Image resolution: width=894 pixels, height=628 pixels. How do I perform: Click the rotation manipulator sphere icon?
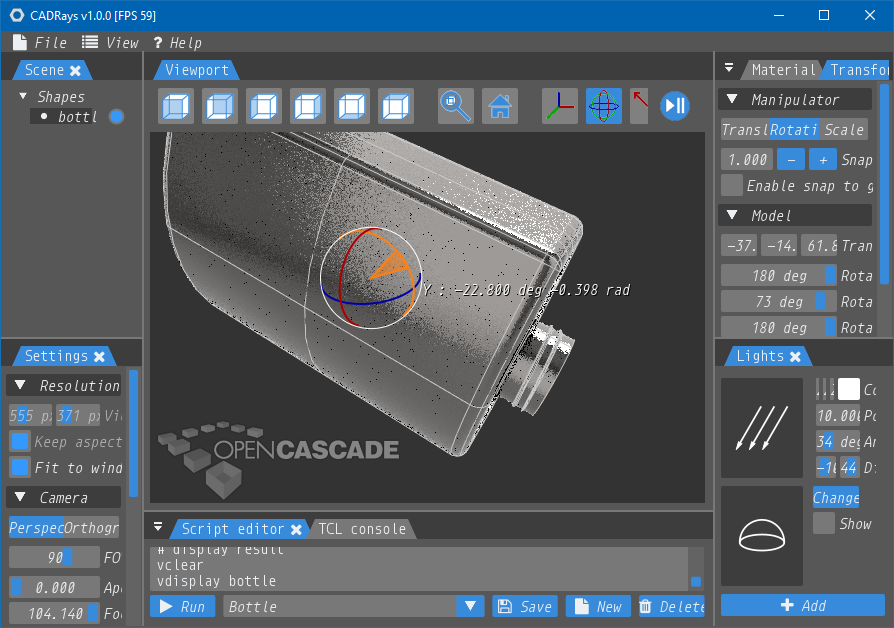[x=604, y=106]
